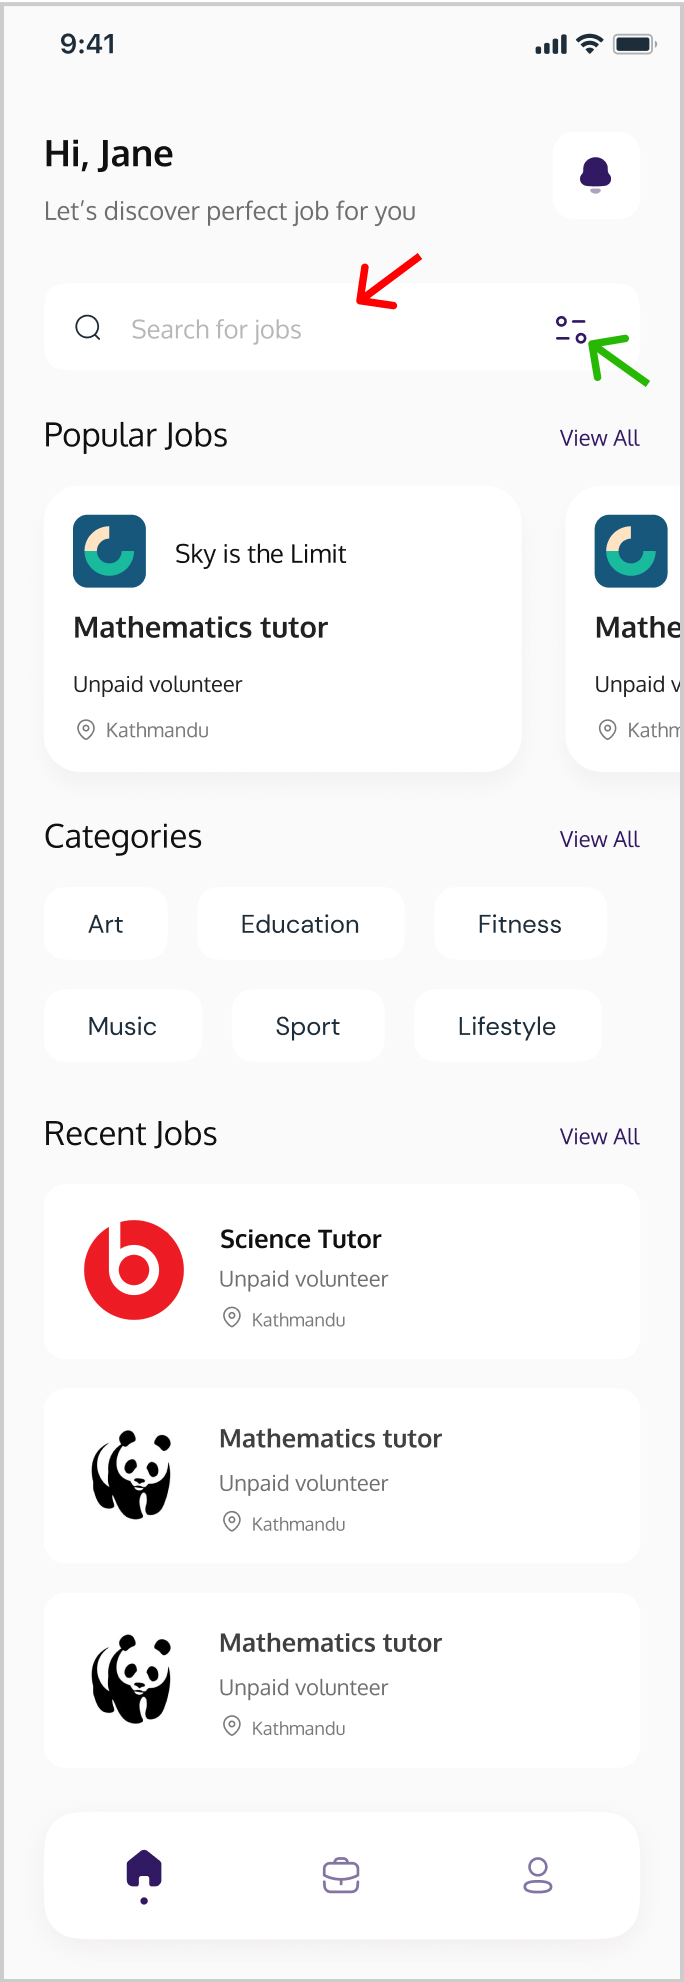
Task: Tap the last panda logo in Recent Jobs
Action: [x=132, y=1679]
